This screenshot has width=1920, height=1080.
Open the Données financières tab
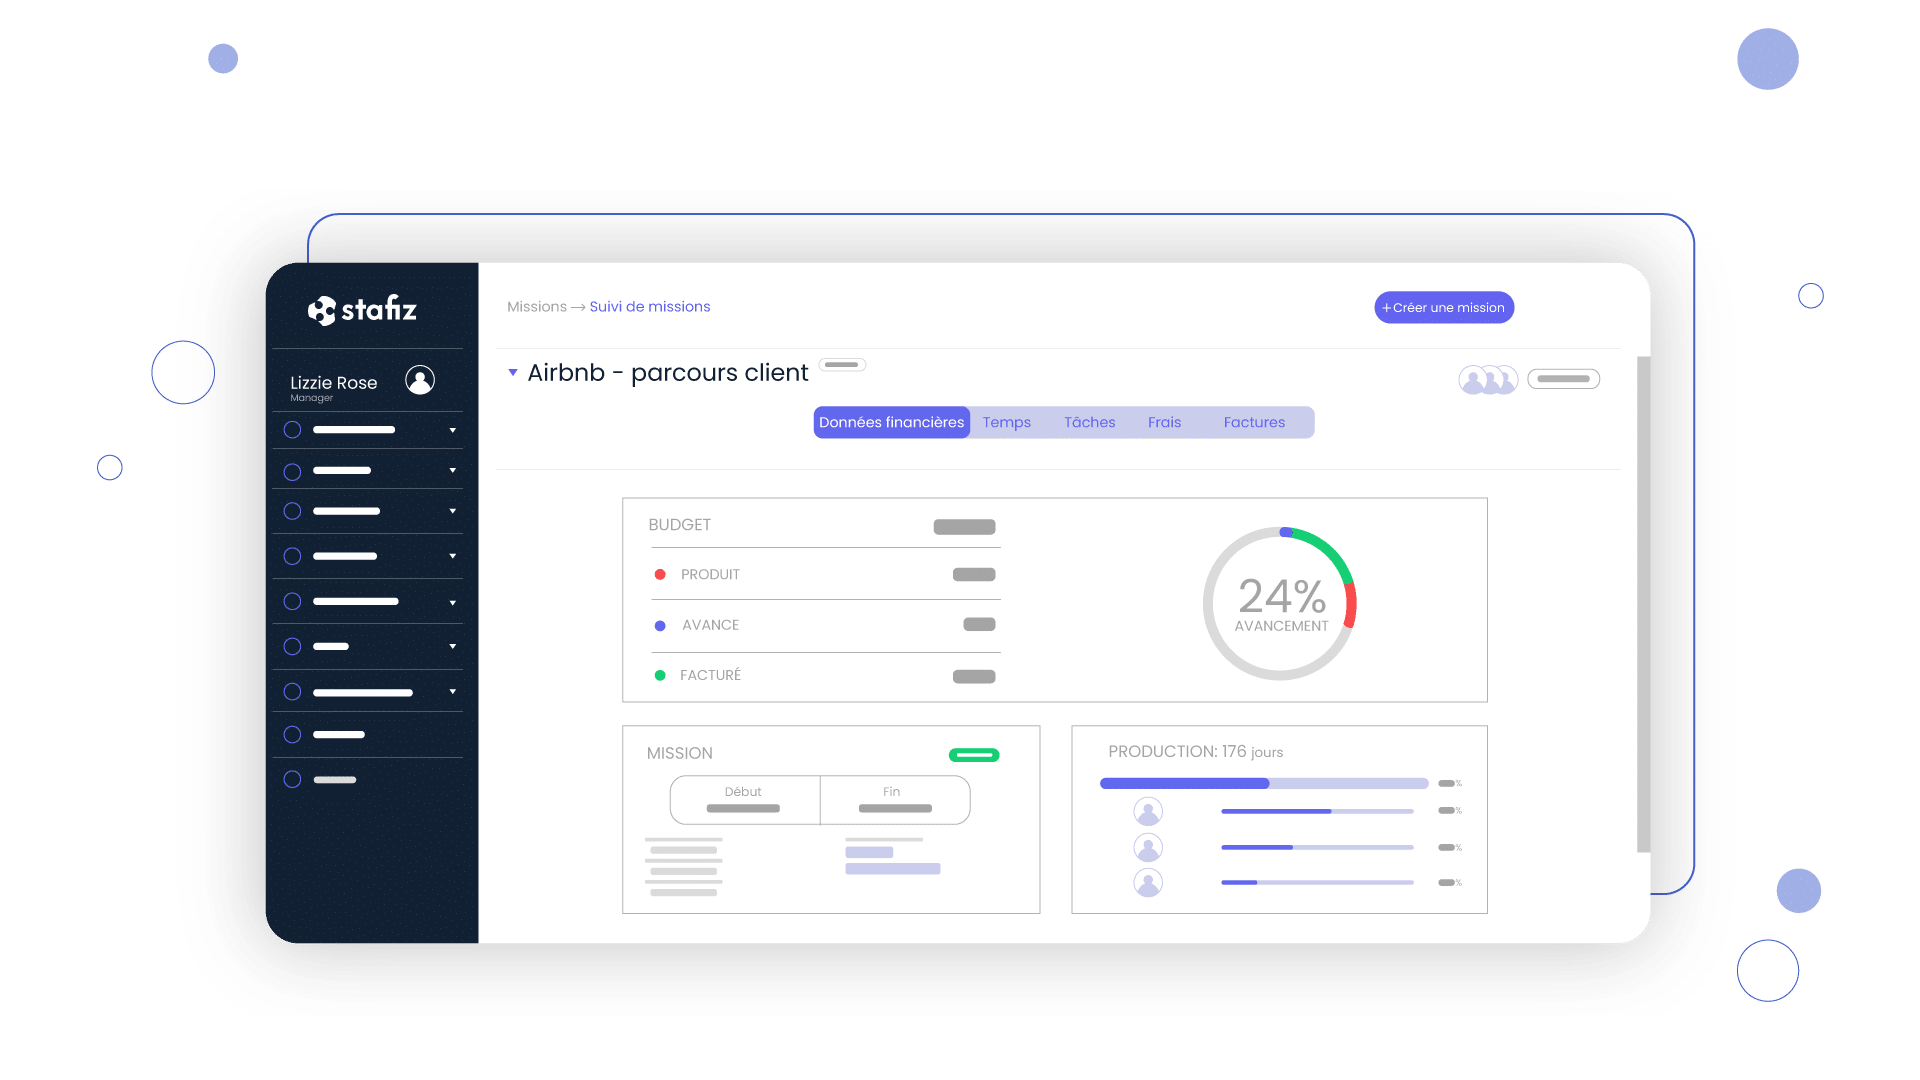(892, 422)
